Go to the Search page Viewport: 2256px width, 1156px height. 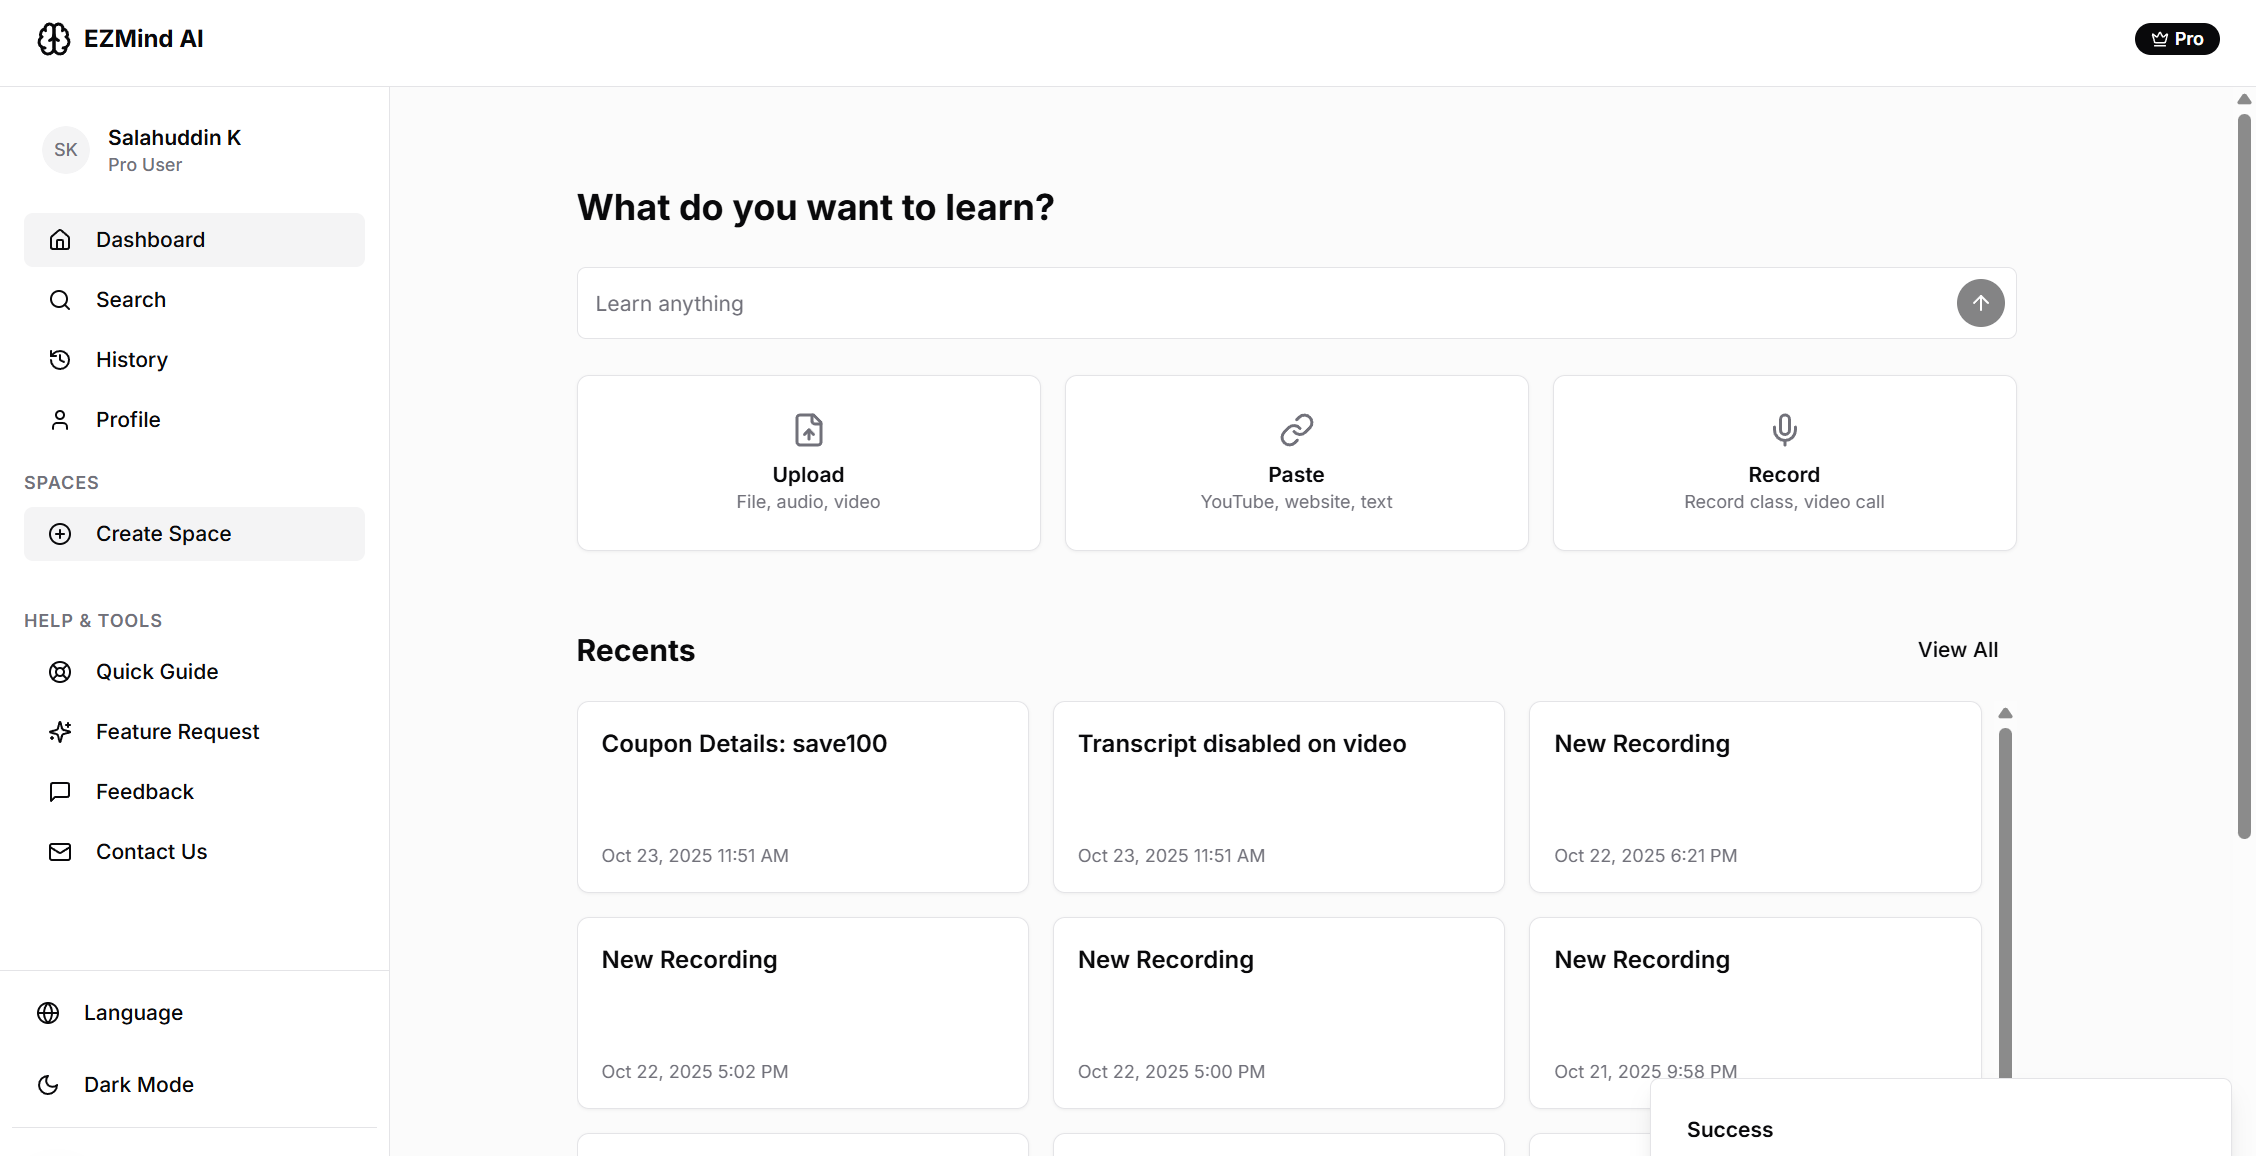click(x=131, y=300)
